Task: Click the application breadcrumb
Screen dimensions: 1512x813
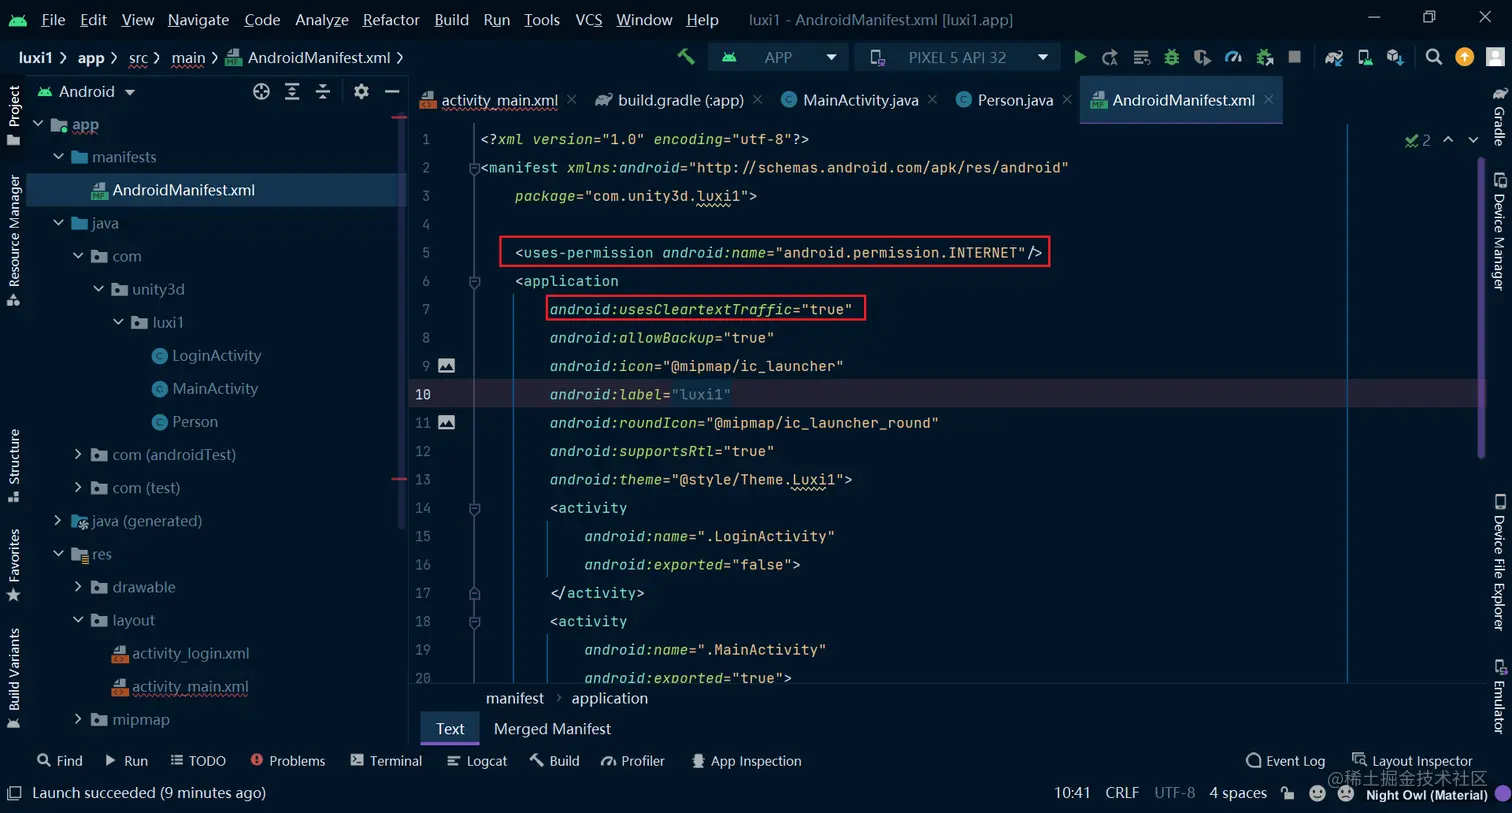Action: click(609, 699)
